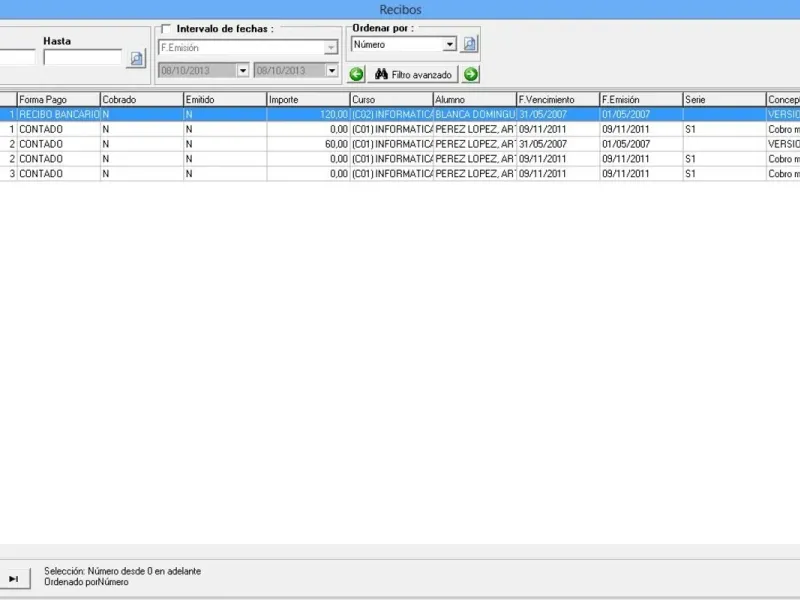800x600 pixels.
Task: Click the lookup icon beside the Ordenar por dropdown
Action: [x=469, y=44]
